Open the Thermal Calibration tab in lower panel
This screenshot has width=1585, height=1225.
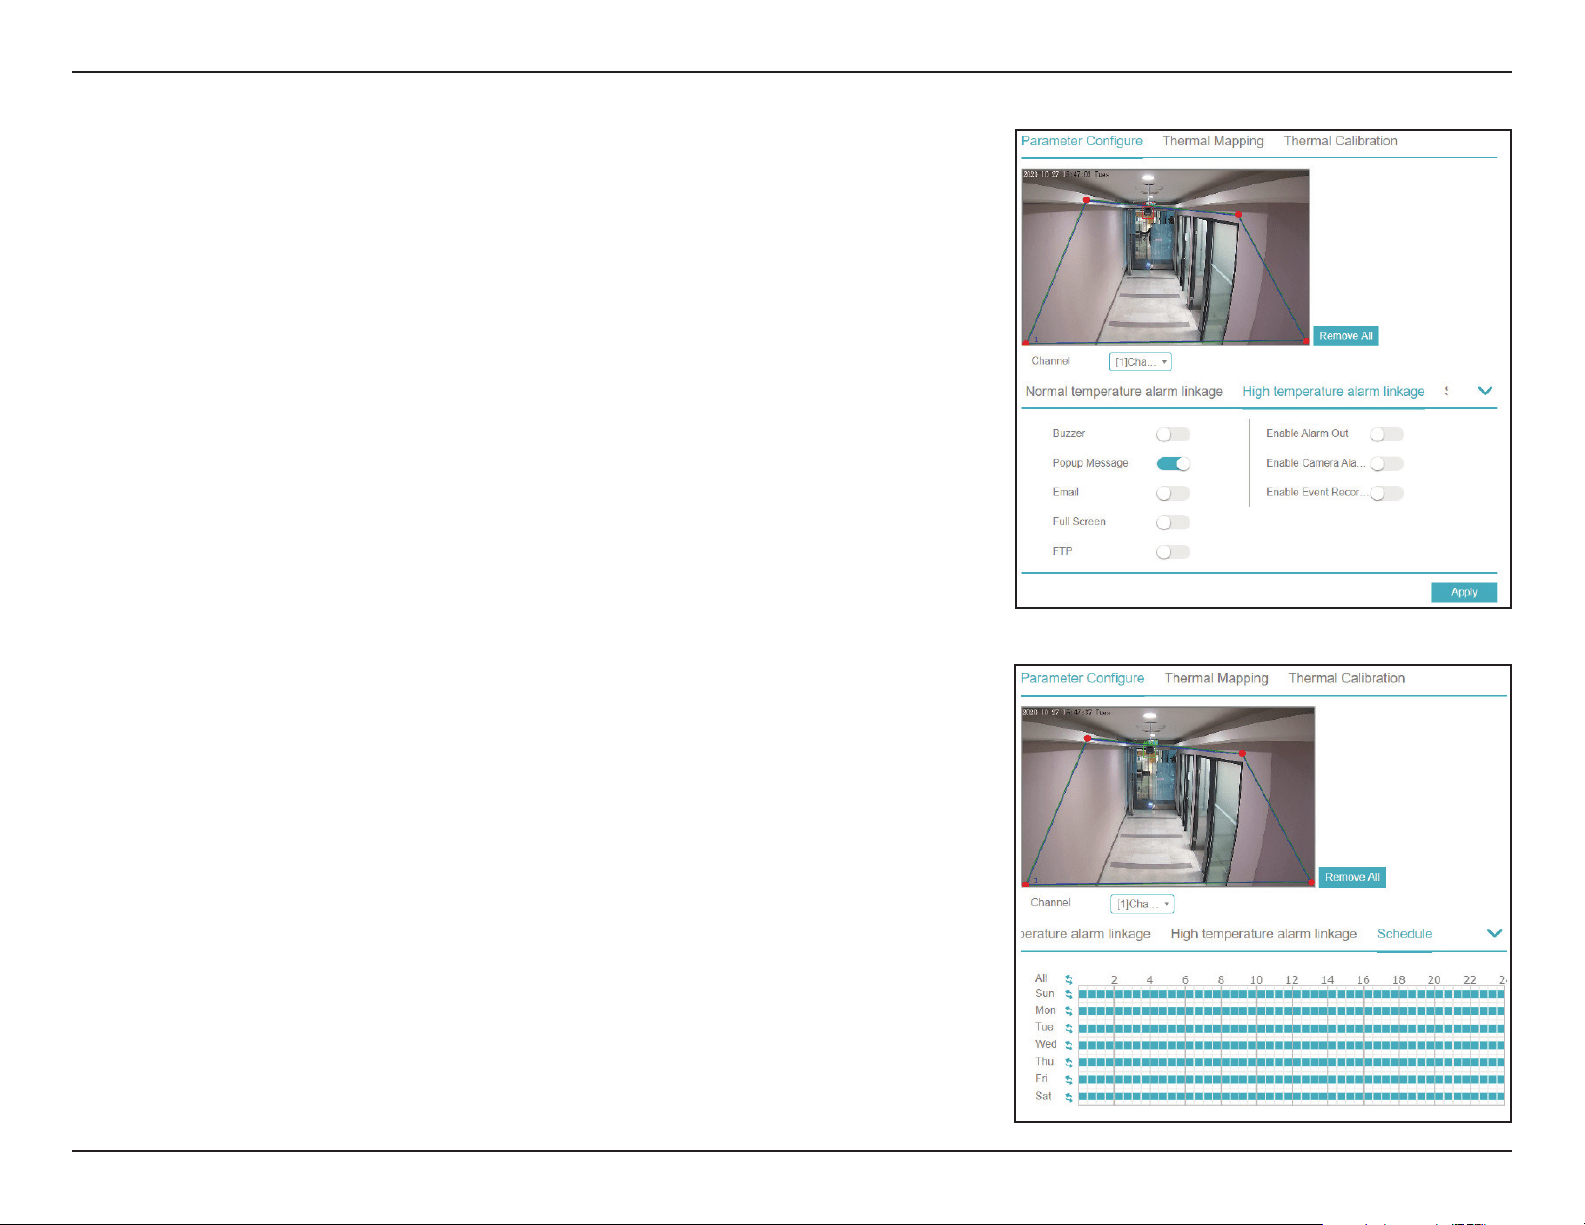pyautogui.click(x=1347, y=678)
